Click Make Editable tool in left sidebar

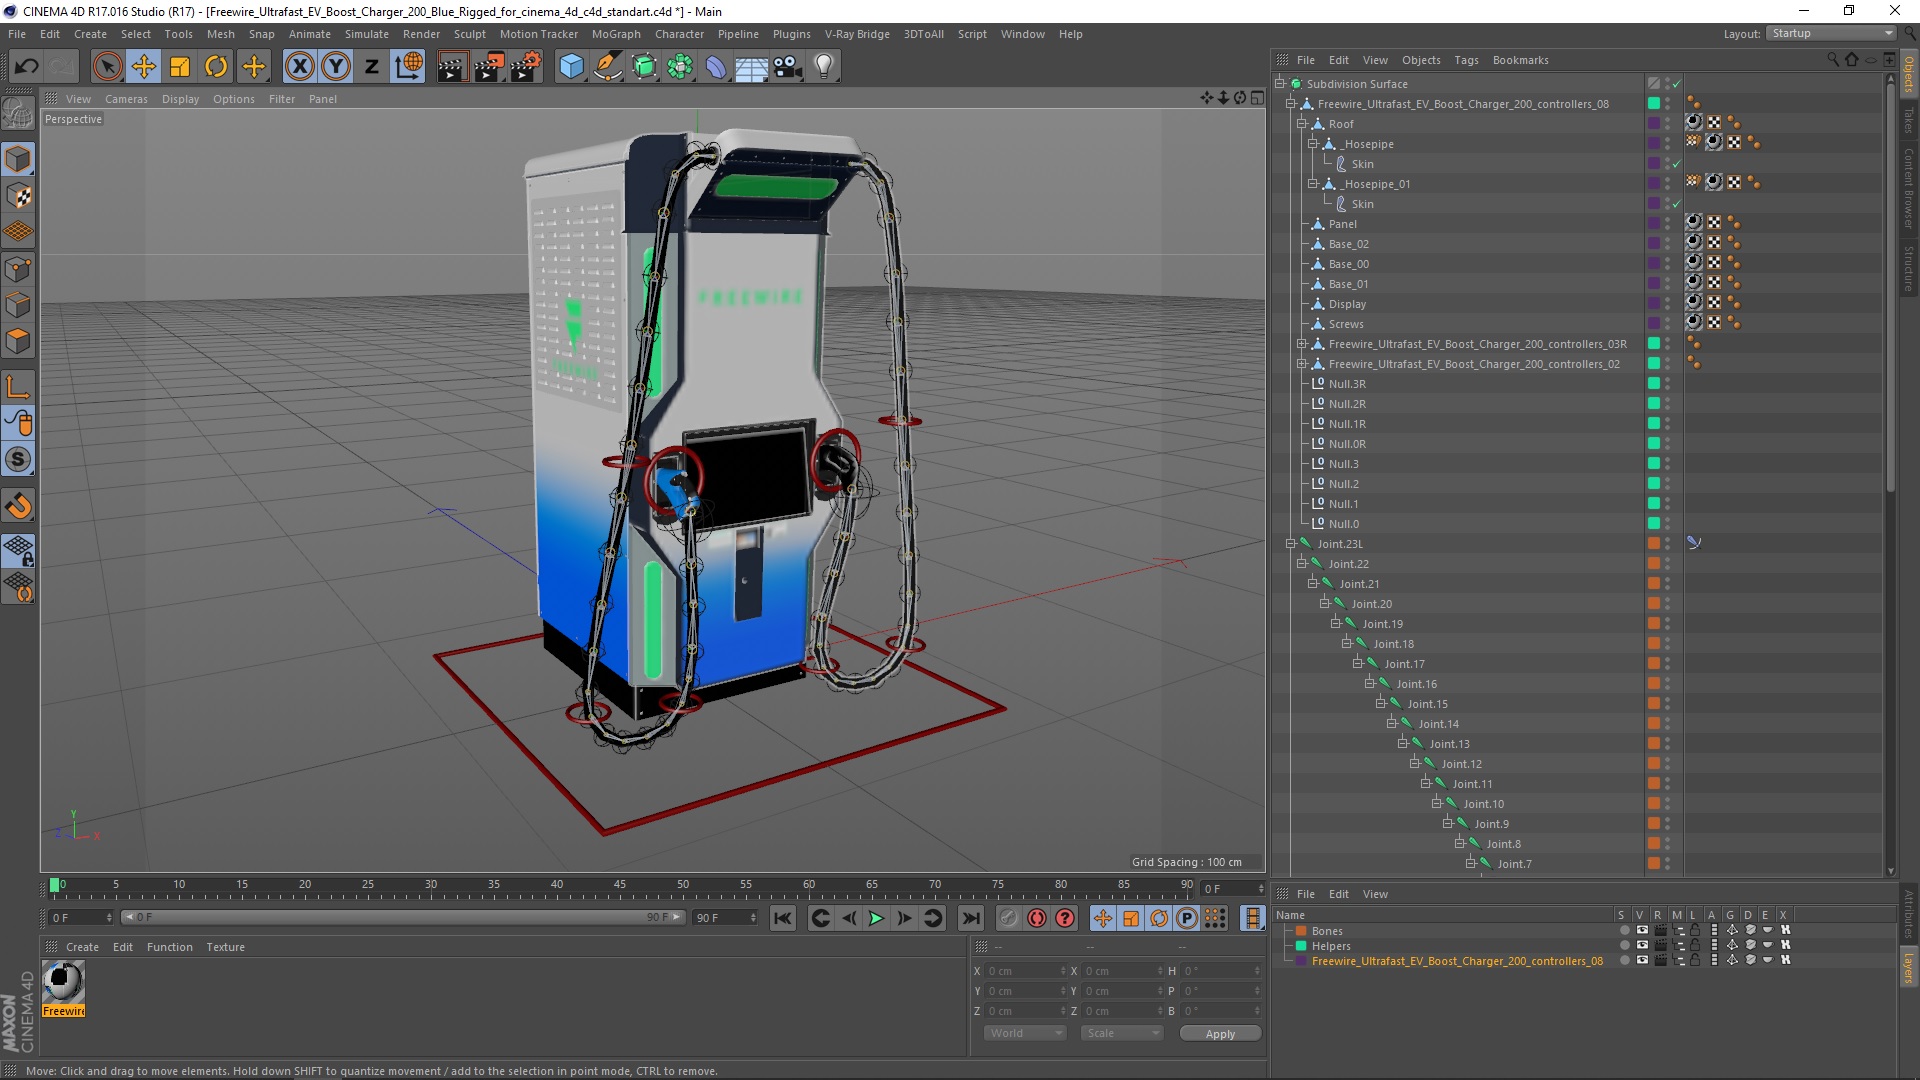click(18, 114)
